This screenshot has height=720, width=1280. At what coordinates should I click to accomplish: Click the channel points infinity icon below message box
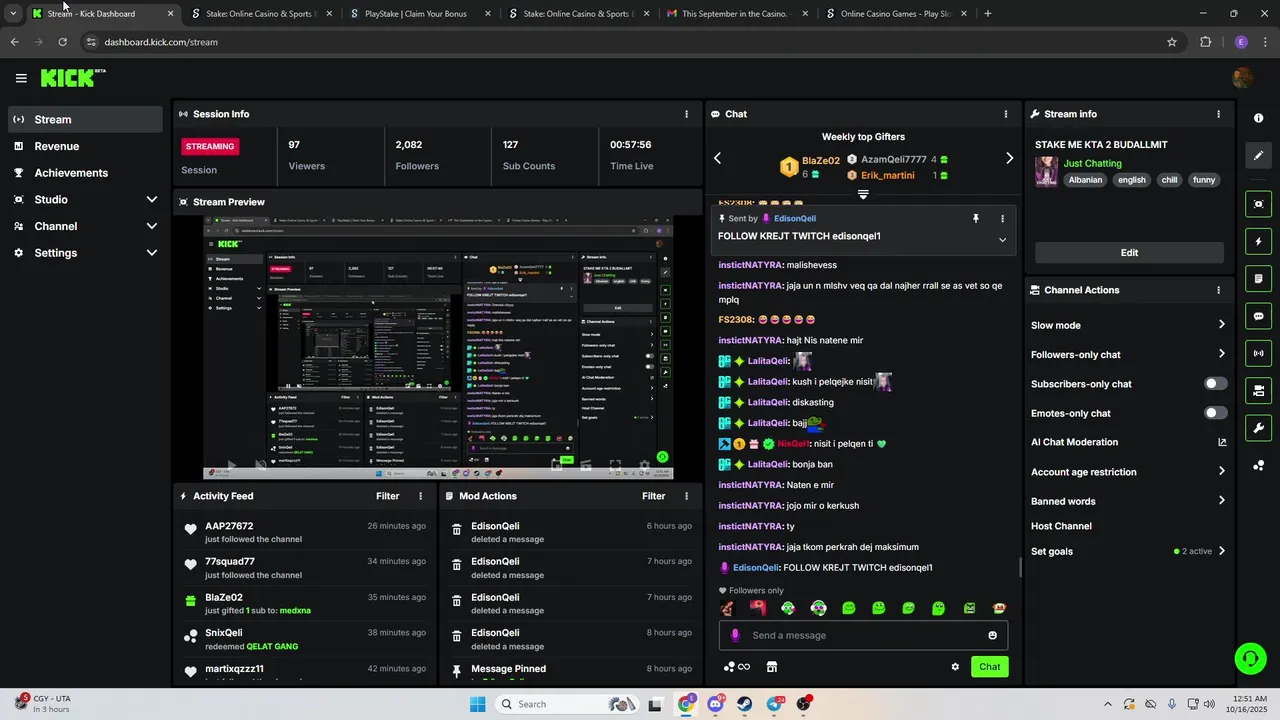(x=737, y=667)
